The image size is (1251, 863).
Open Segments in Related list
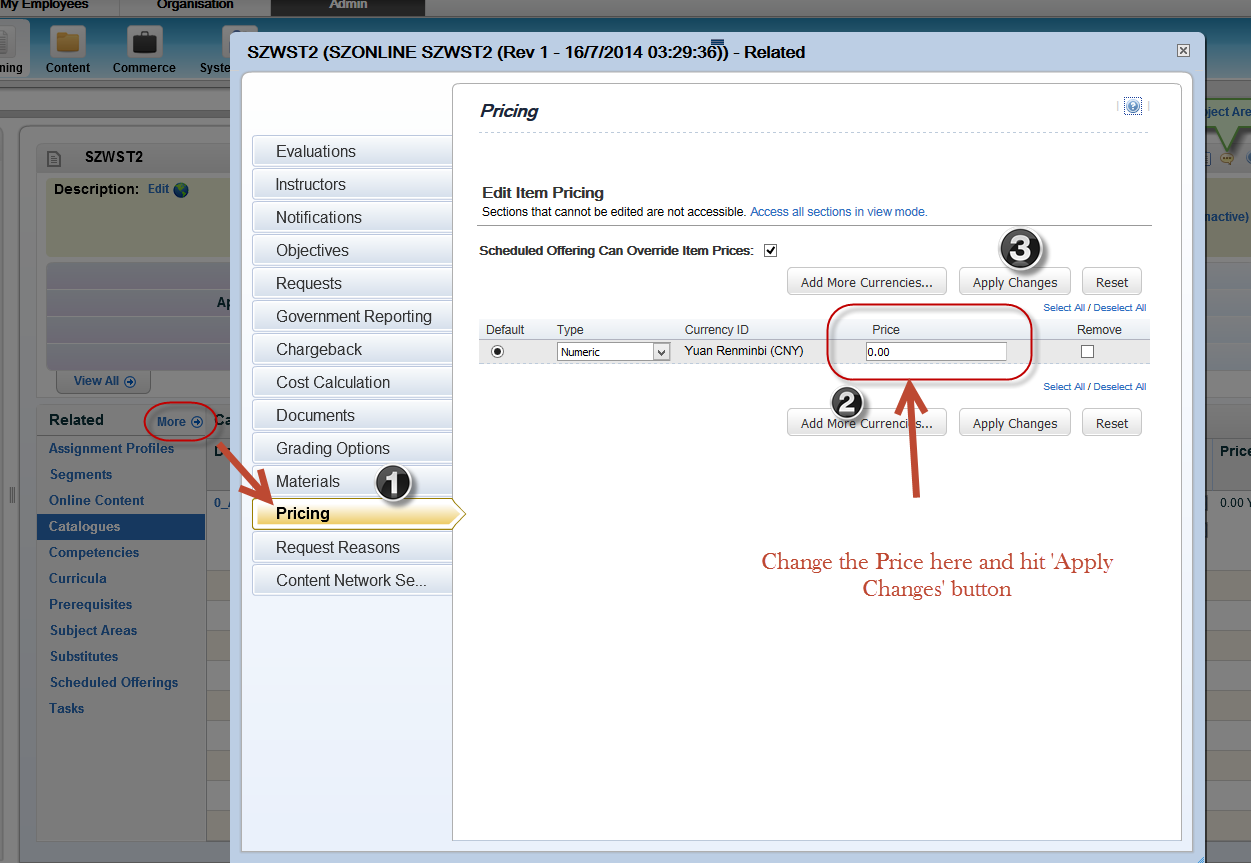point(81,474)
